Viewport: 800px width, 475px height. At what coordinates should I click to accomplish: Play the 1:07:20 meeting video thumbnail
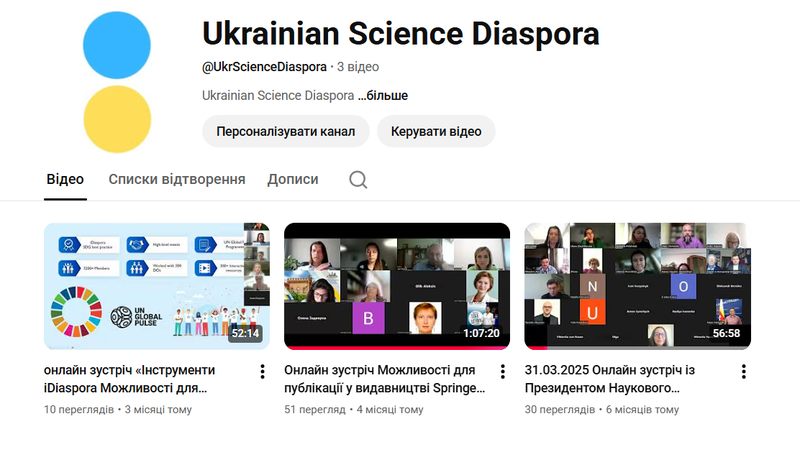[397, 285]
